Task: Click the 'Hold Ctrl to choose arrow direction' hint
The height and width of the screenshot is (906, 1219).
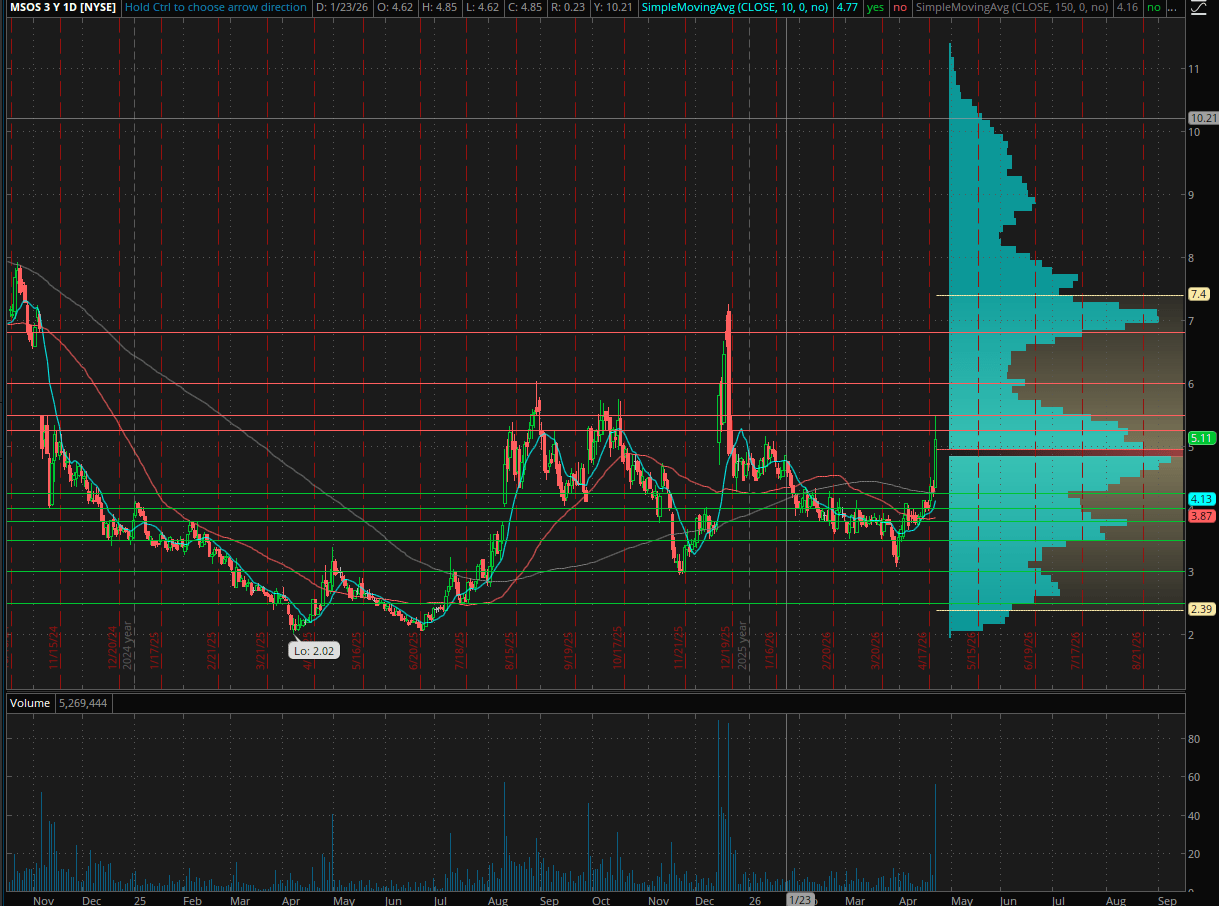Action: click(217, 7)
